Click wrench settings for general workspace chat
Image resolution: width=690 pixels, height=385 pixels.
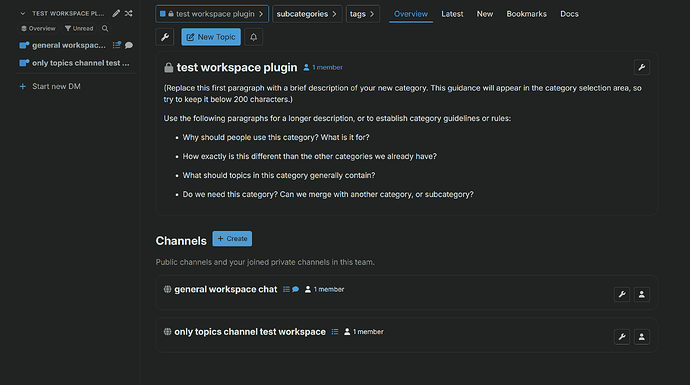pyautogui.click(x=622, y=294)
